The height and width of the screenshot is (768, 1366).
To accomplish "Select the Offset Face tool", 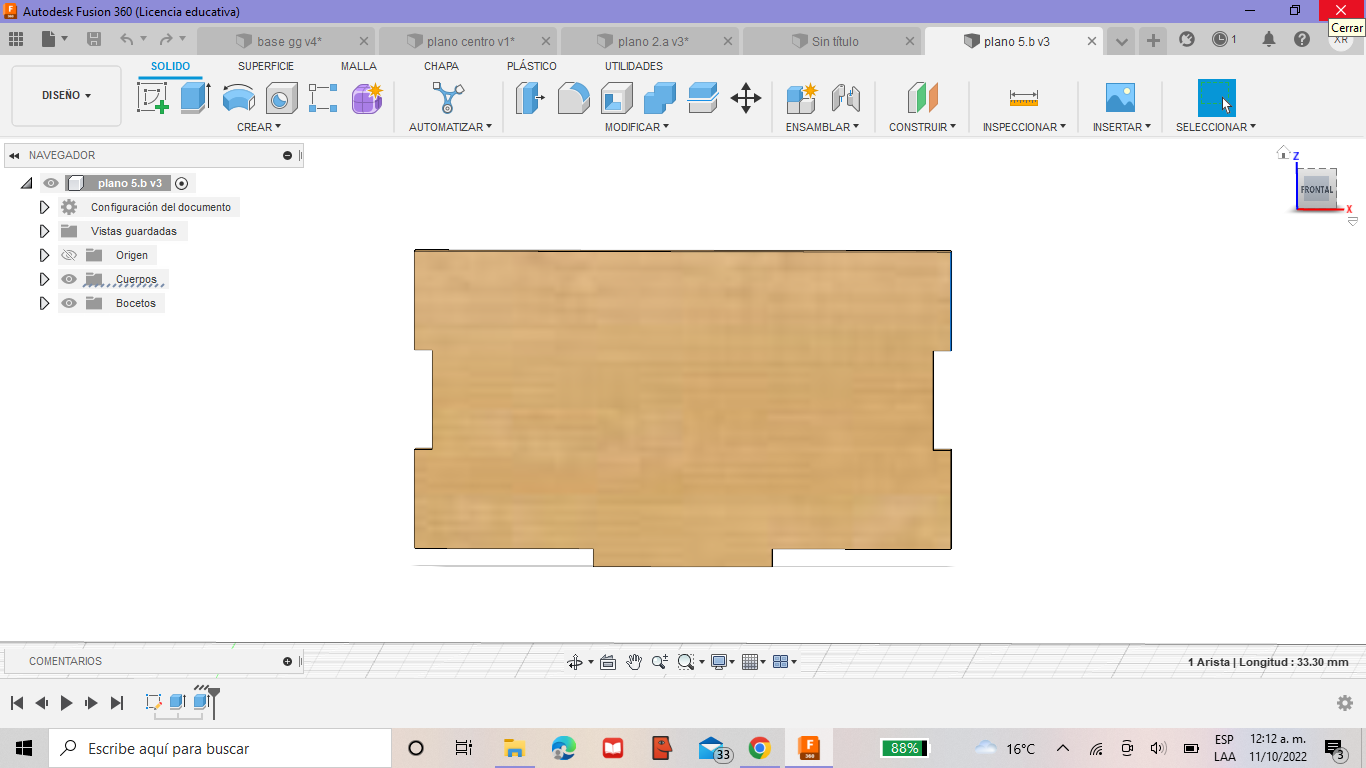I will tap(703, 98).
